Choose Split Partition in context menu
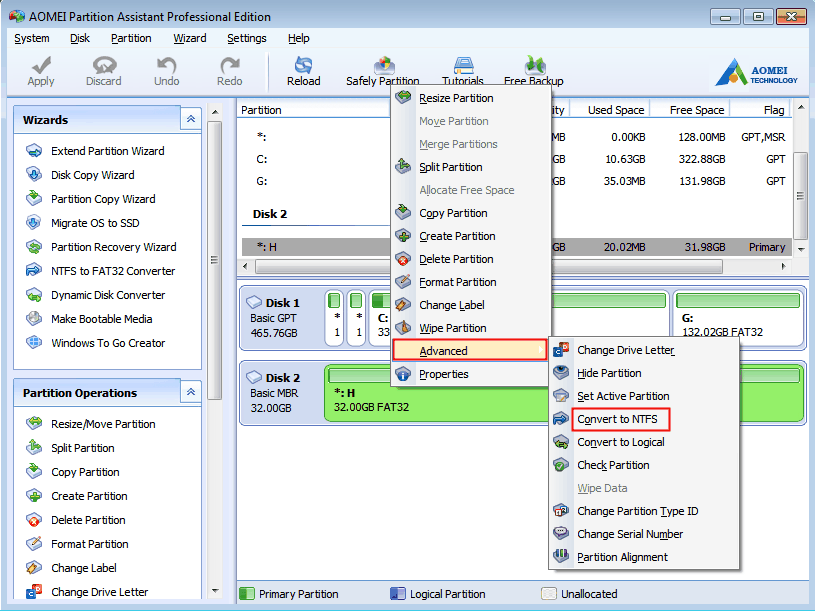This screenshot has width=815, height=611. coord(471,167)
